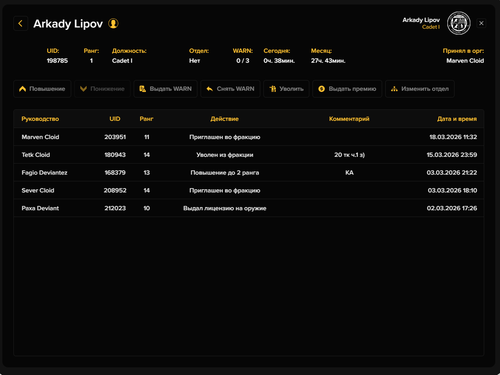Click the Руководство column header

[x=40, y=119]
